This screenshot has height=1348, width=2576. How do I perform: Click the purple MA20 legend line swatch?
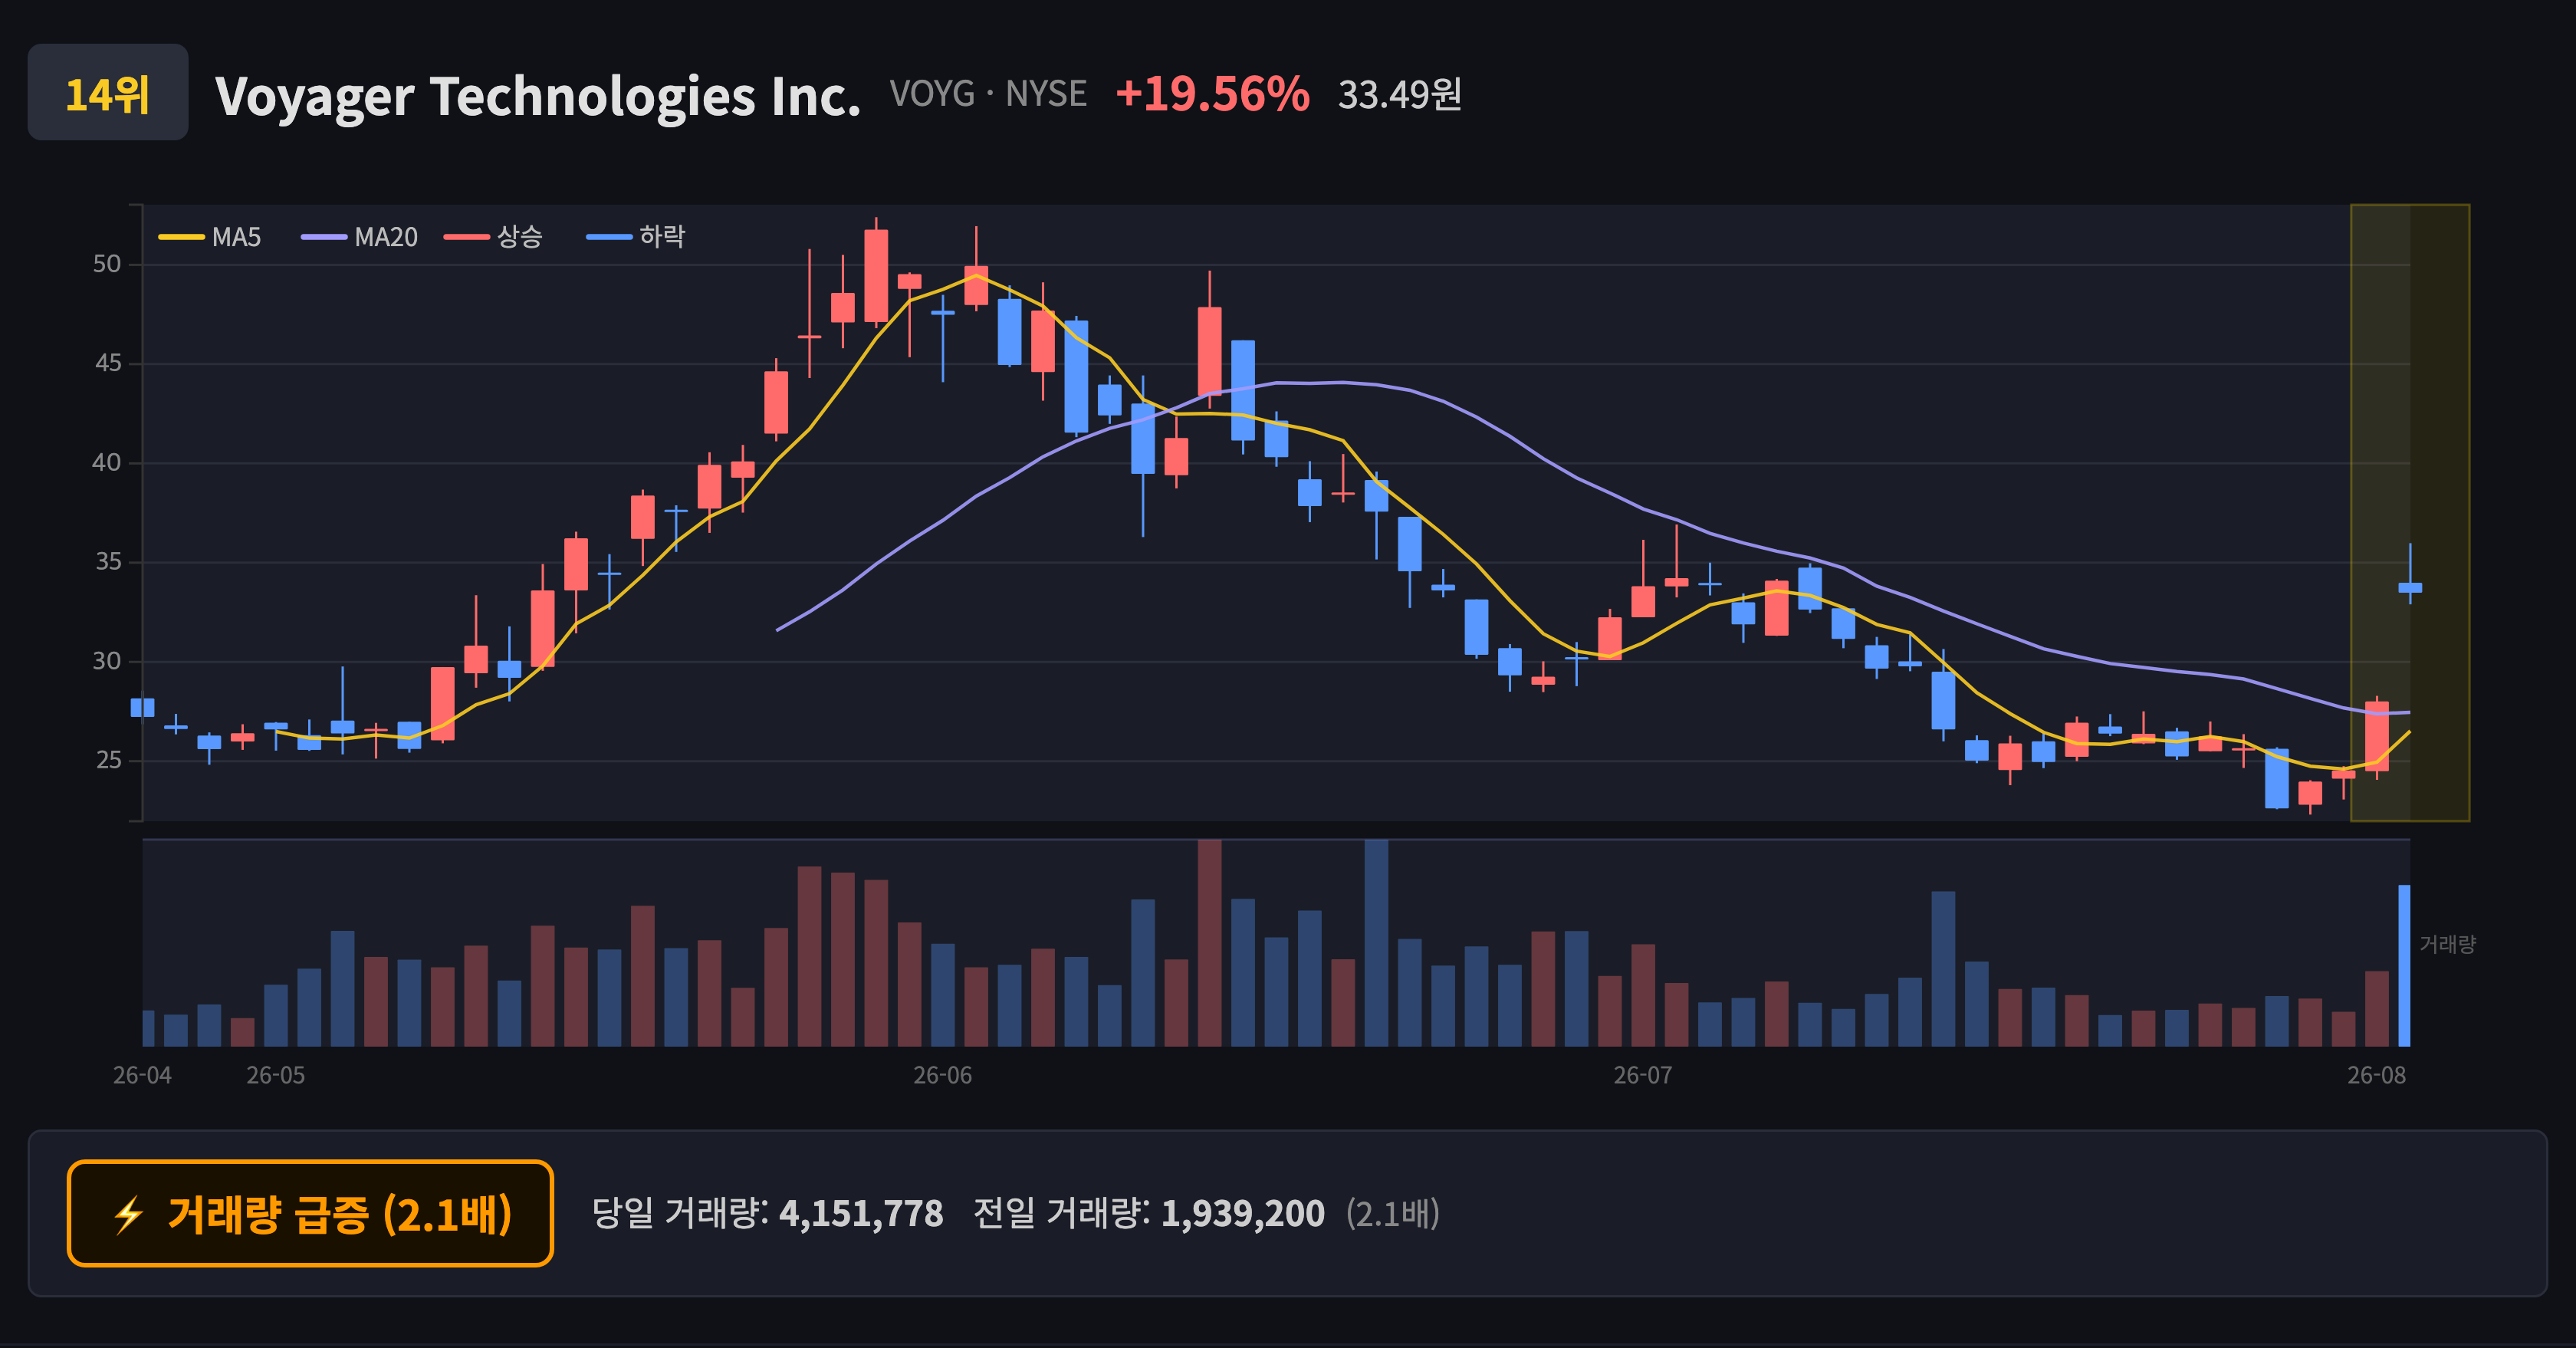(324, 237)
